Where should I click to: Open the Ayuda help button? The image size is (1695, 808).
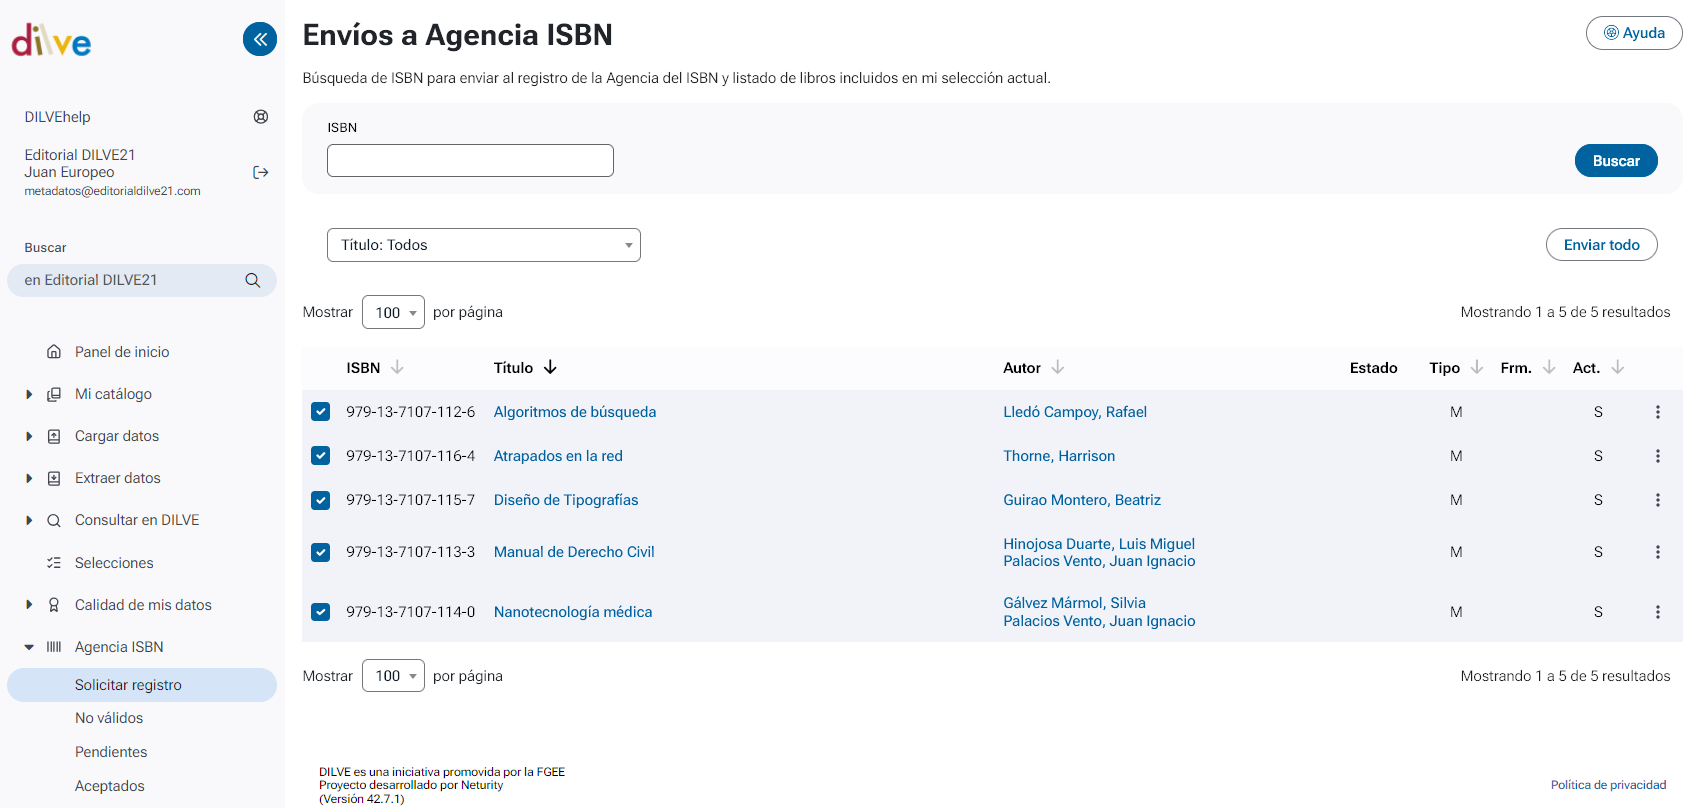point(1634,33)
